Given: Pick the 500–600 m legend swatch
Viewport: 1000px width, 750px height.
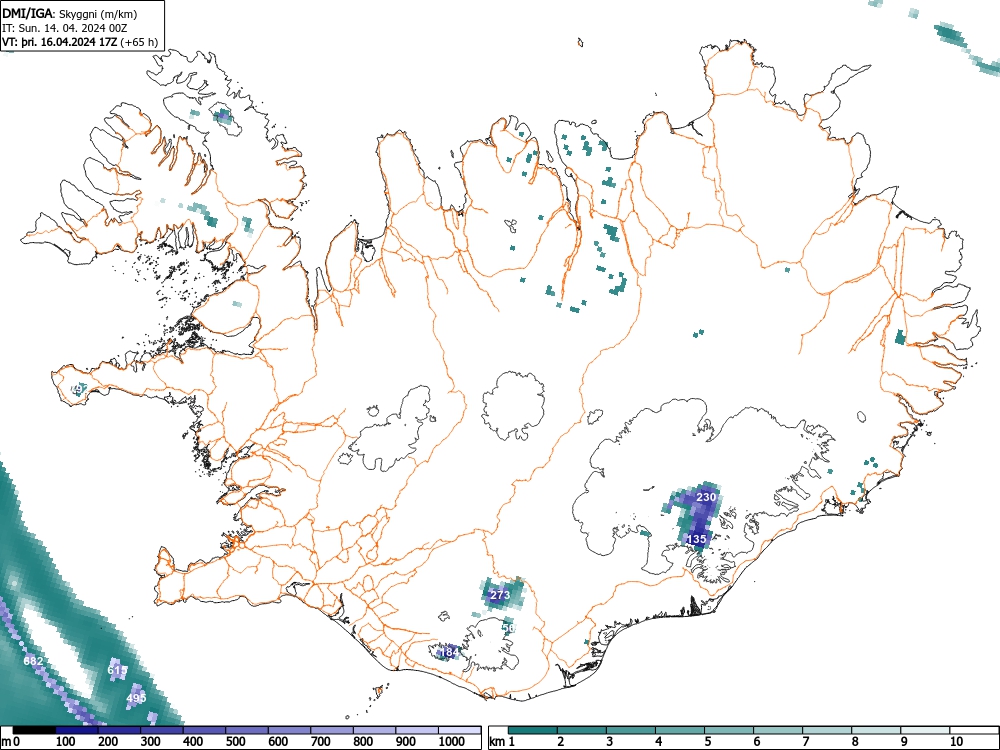Looking at the screenshot, I should 247,730.
